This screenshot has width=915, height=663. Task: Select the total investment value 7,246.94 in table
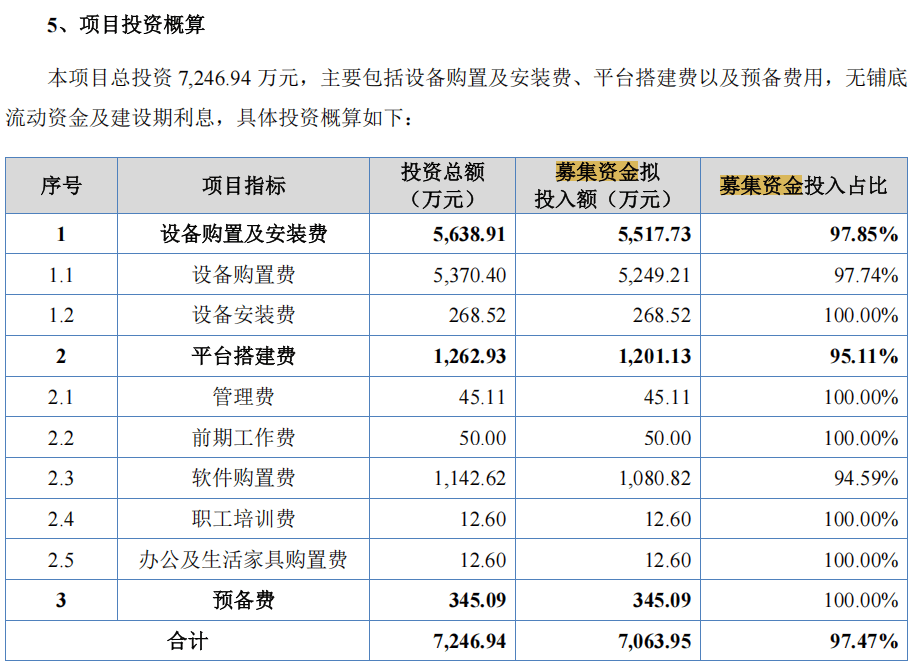click(x=470, y=641)
